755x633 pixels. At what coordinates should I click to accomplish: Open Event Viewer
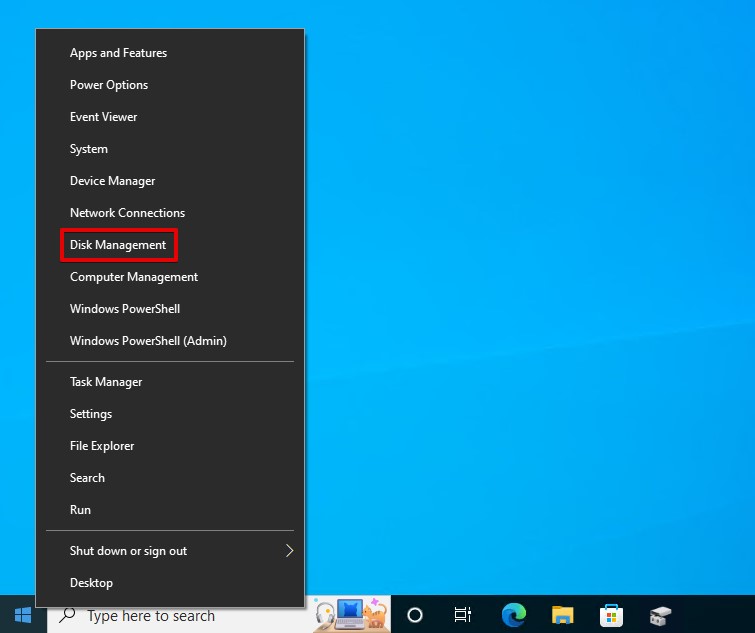coord(170,117)
